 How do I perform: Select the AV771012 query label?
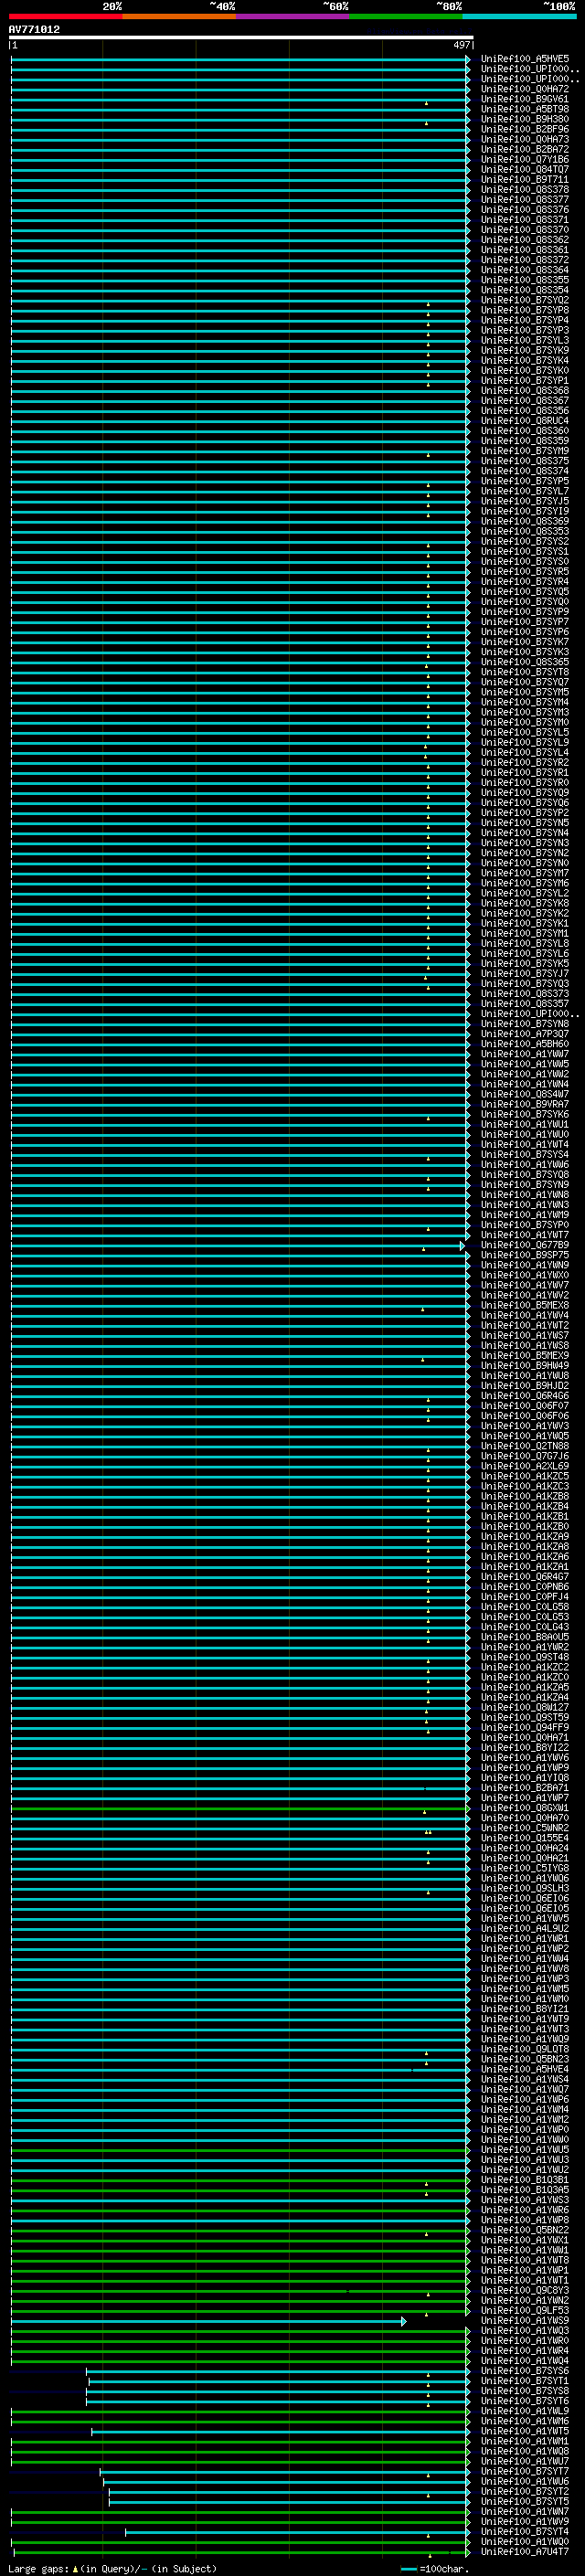(34, 30)
